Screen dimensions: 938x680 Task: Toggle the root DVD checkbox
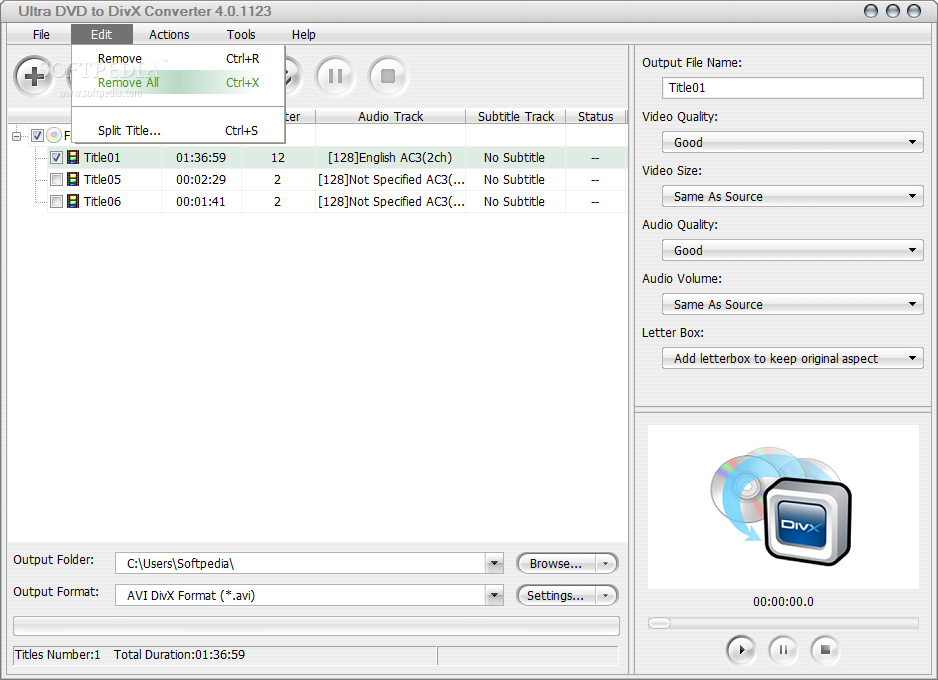(37, 136)
